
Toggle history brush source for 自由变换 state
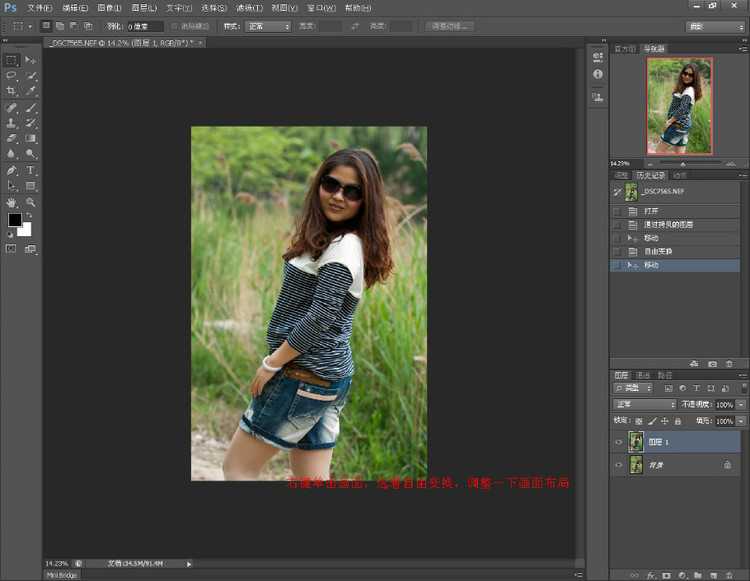[617, 252]
